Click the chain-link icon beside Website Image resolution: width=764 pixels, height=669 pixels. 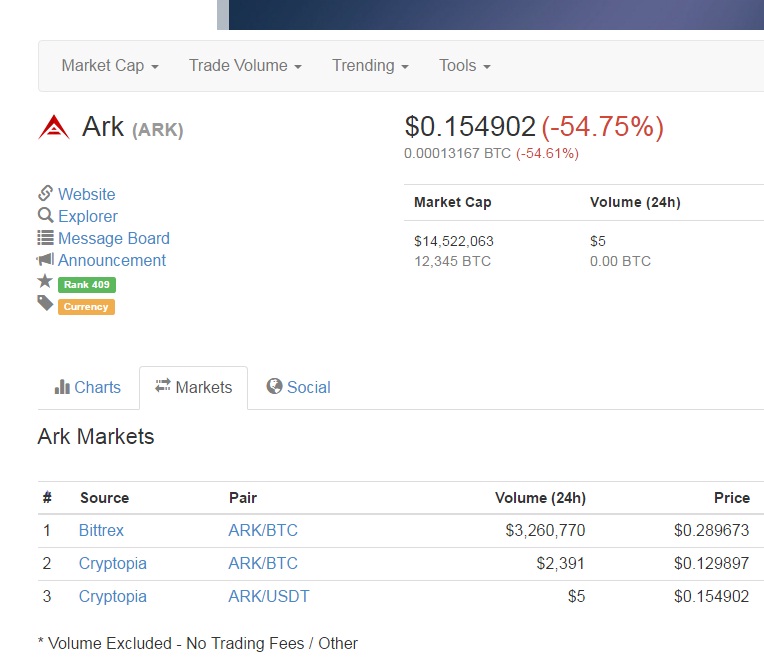45,193
